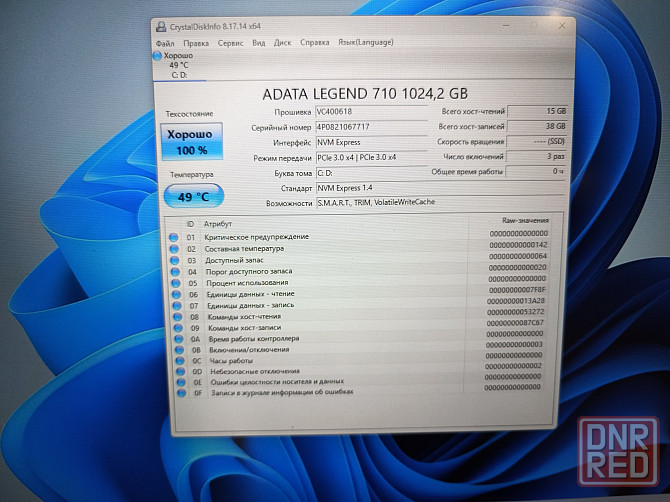Click raw value 00000000013A28

tap(516, 301)
